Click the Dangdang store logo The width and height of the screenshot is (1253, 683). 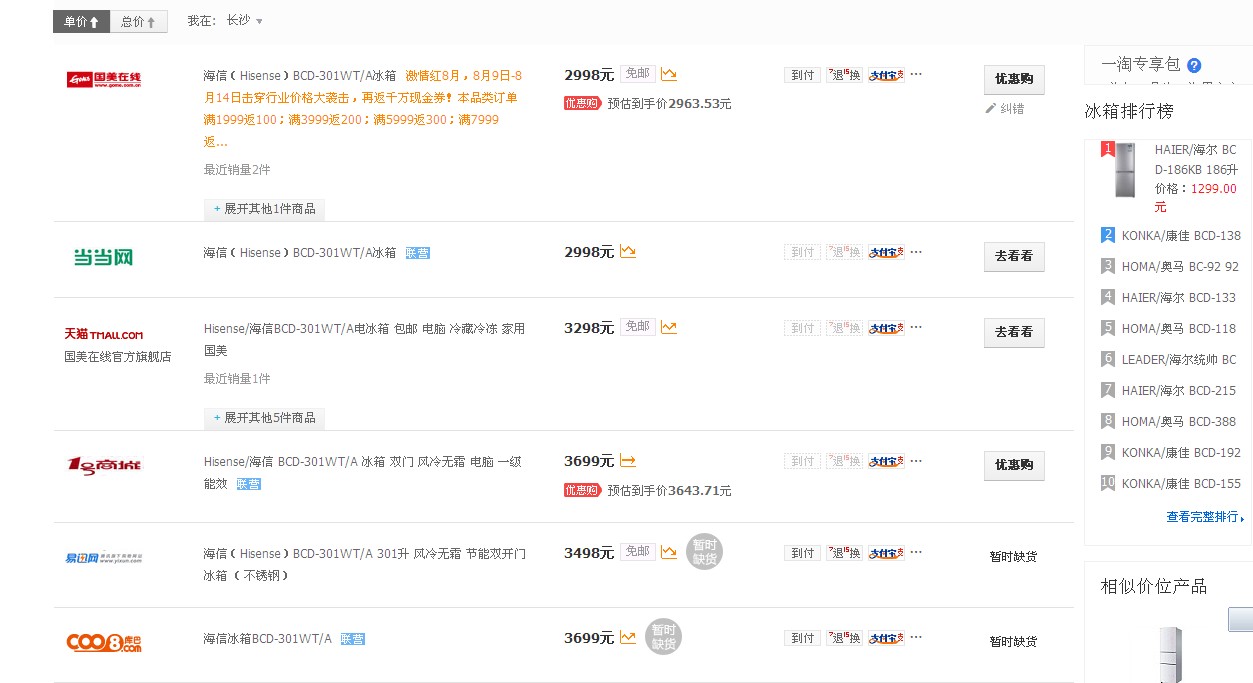click(103, 257)
